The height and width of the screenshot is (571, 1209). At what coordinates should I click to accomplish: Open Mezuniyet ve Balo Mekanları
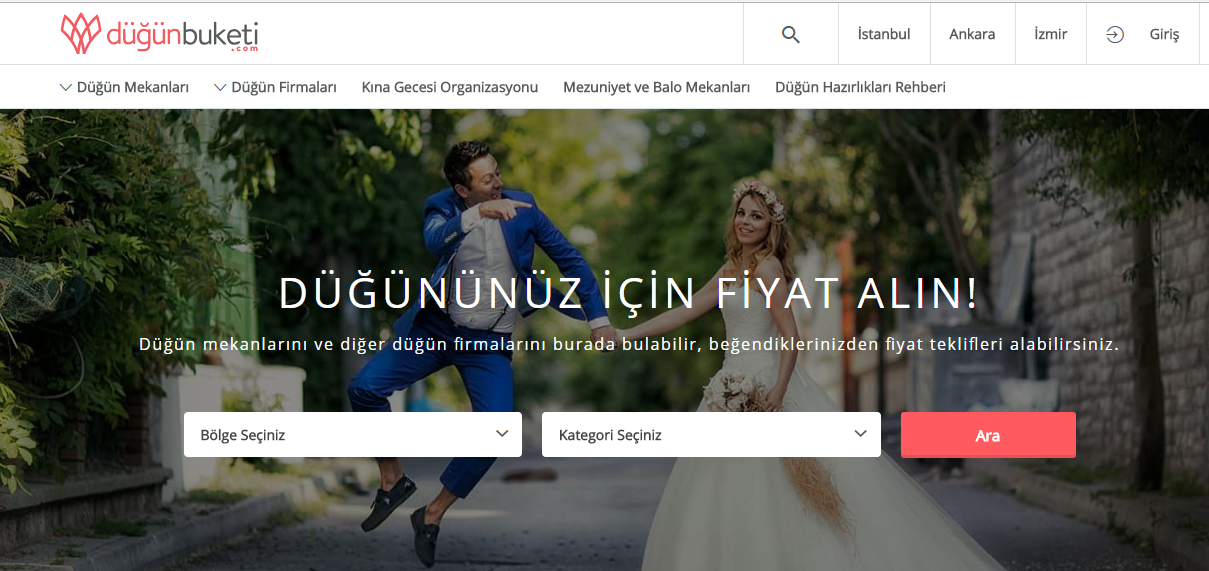click(x=656, y=87)
